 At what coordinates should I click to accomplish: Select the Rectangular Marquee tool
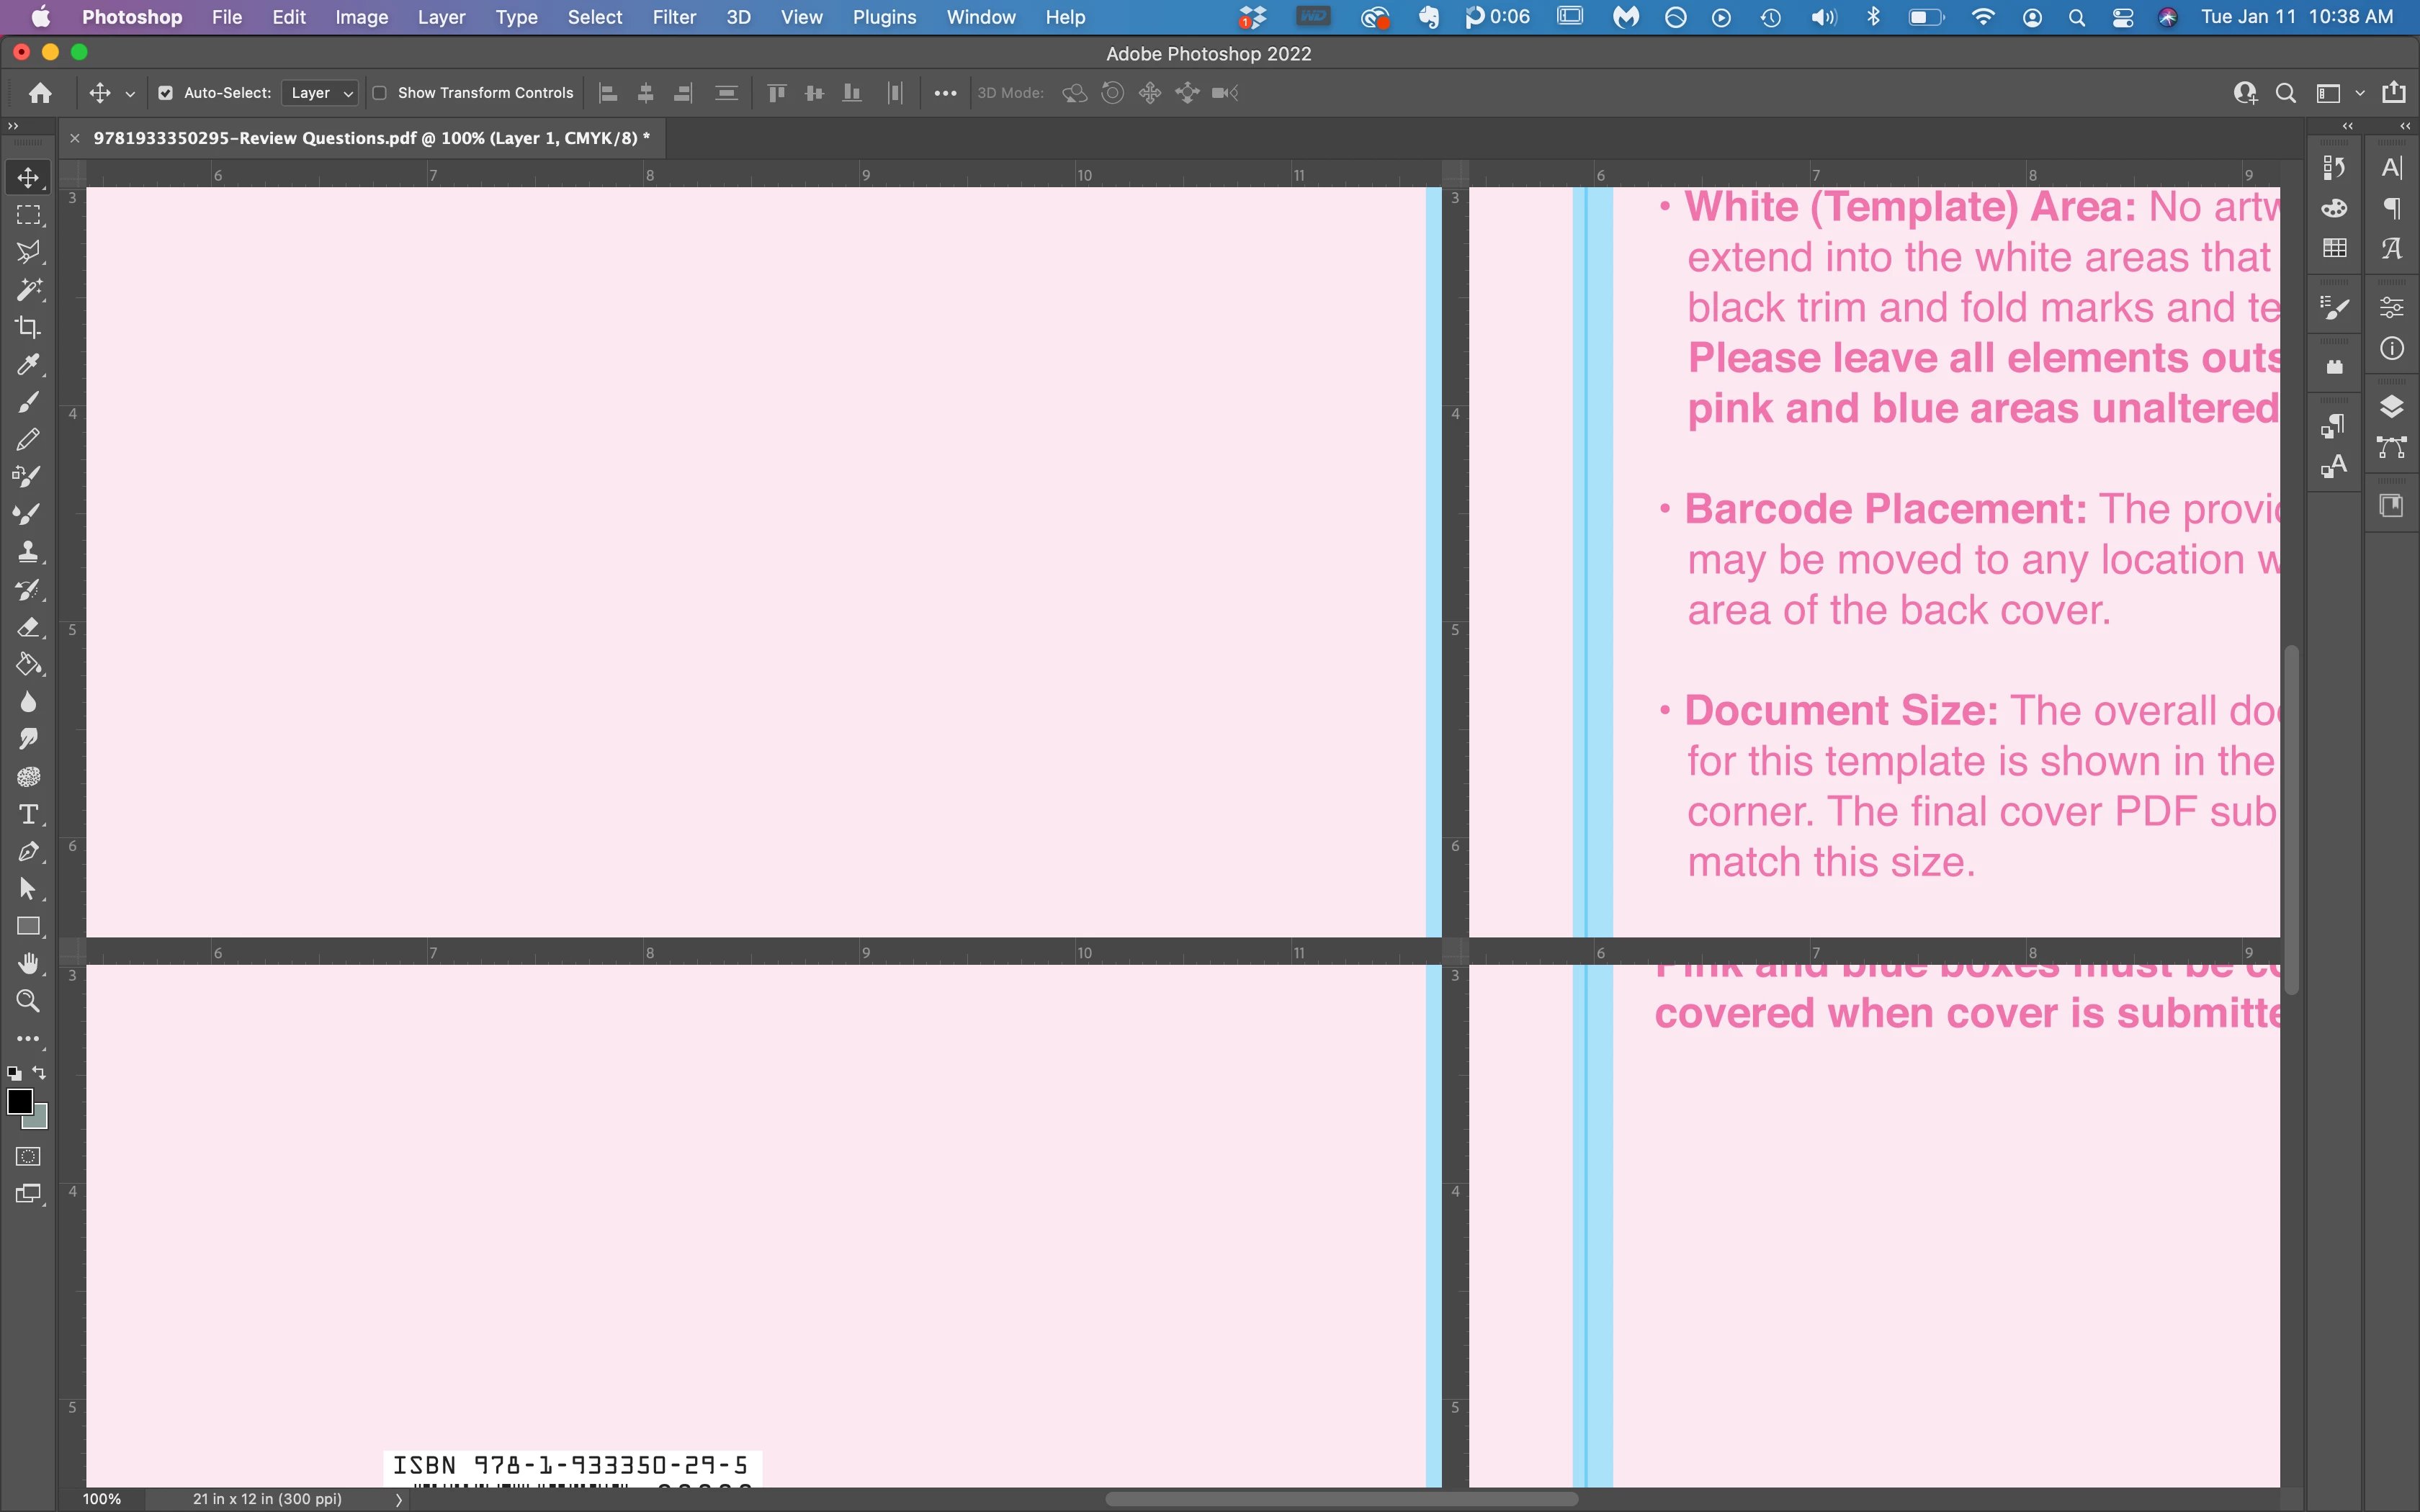click(x=28, y=215)
